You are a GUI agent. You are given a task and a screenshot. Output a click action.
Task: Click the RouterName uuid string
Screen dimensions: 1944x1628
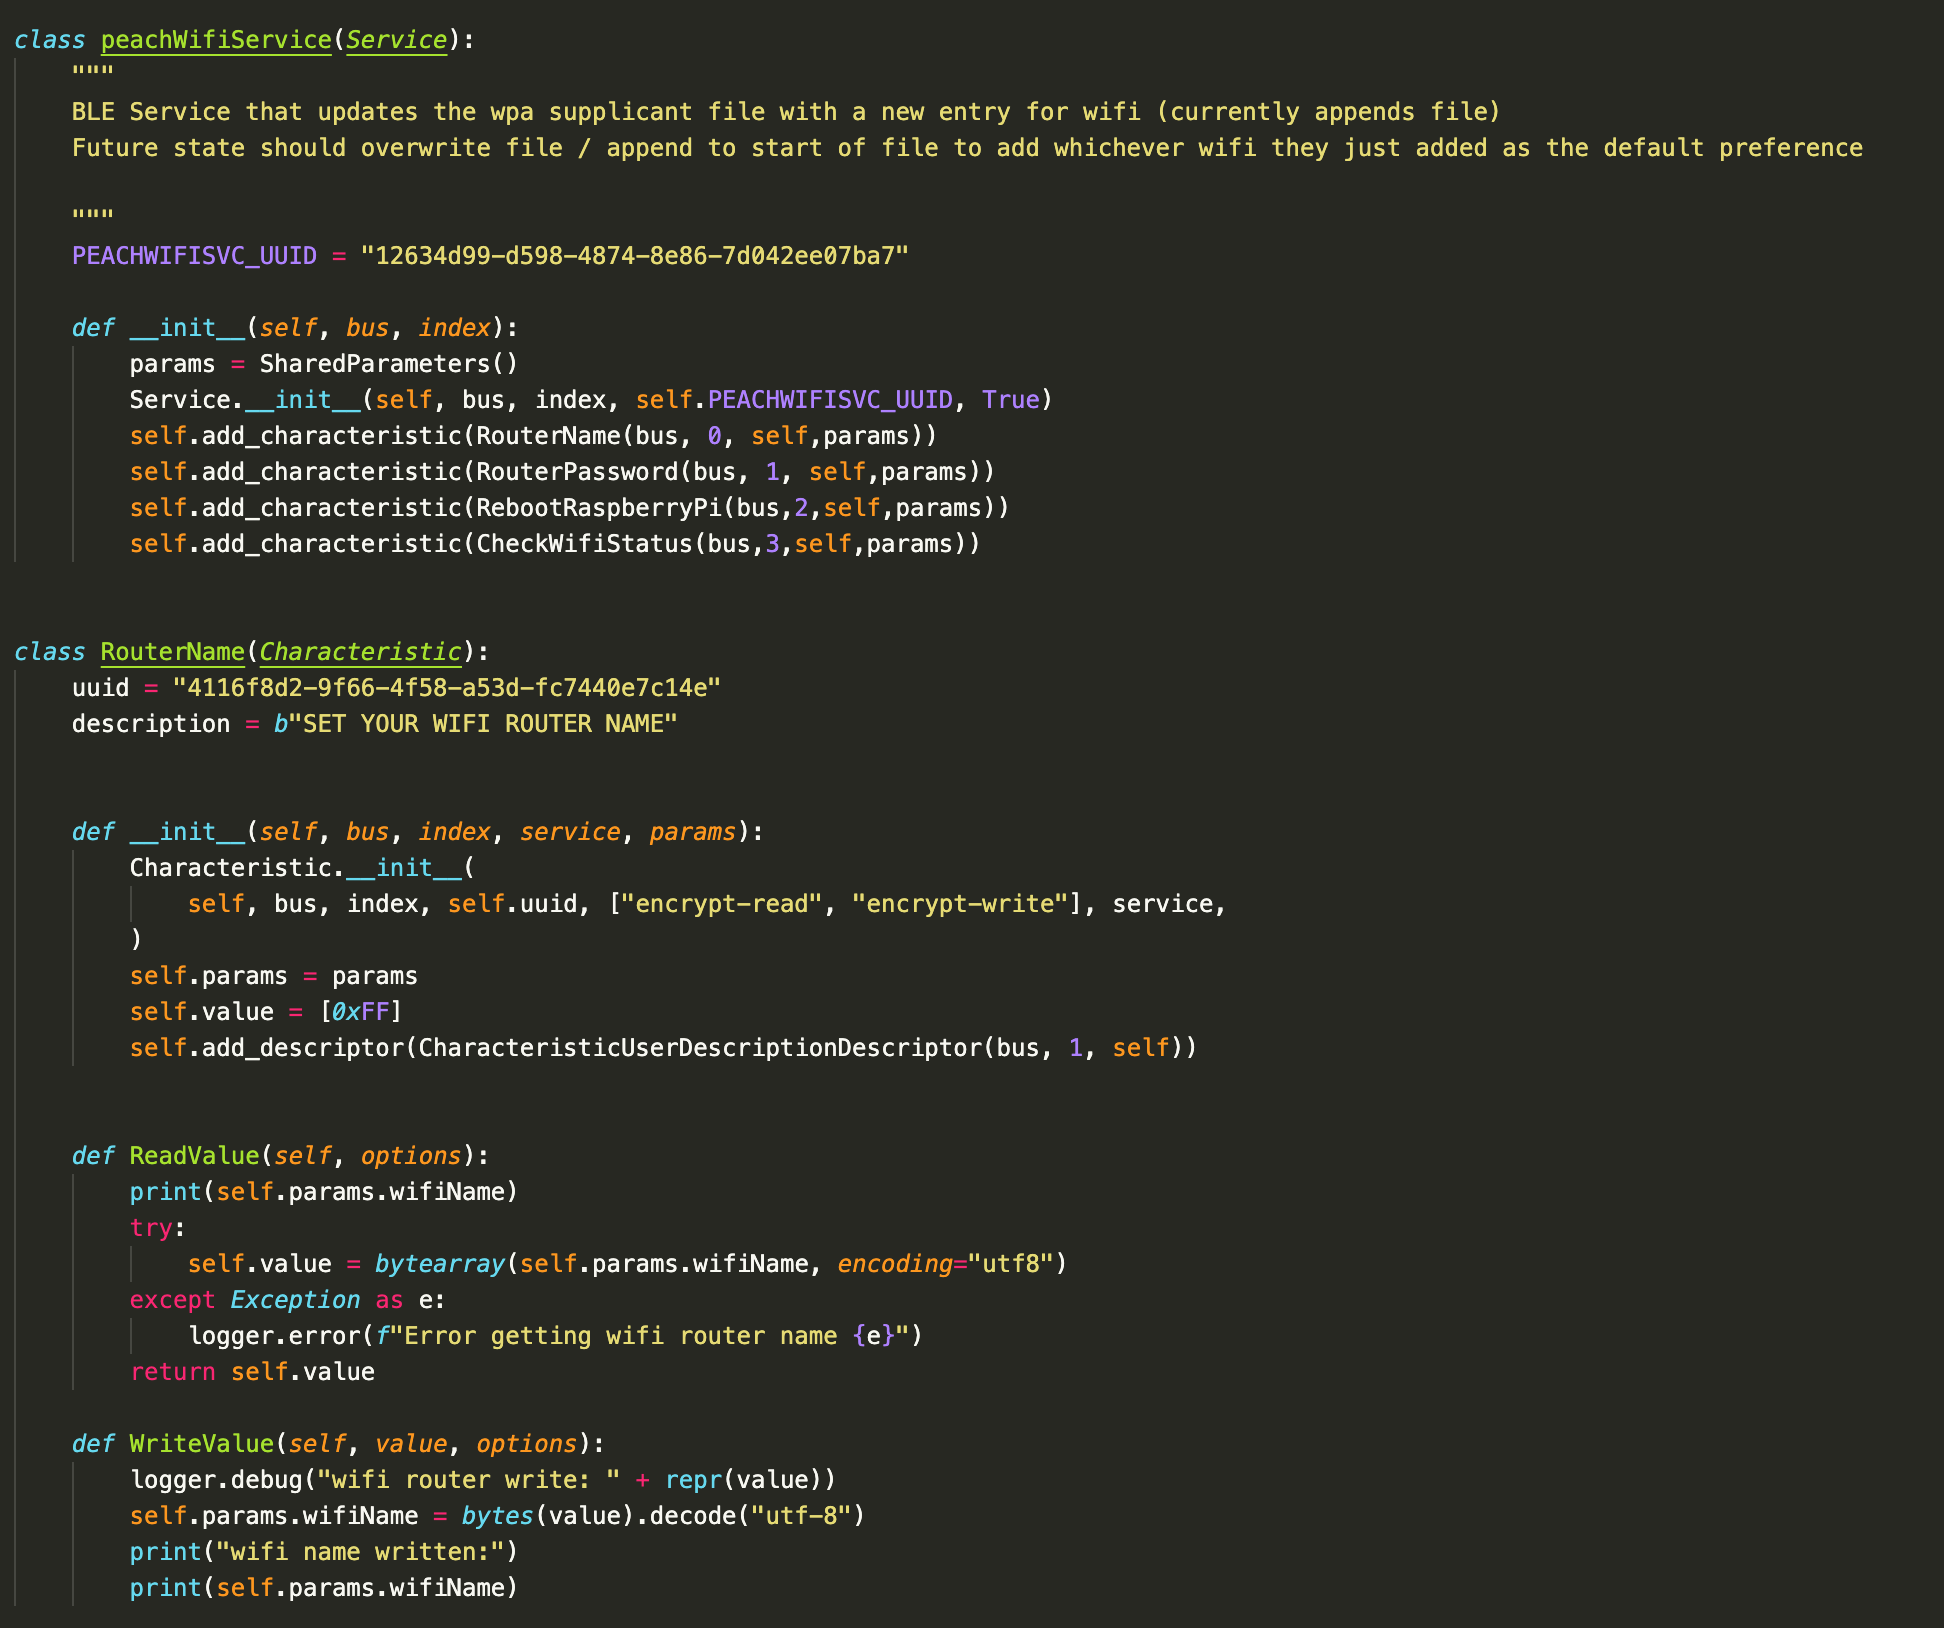pyautogui.click(x=446, y=688)
